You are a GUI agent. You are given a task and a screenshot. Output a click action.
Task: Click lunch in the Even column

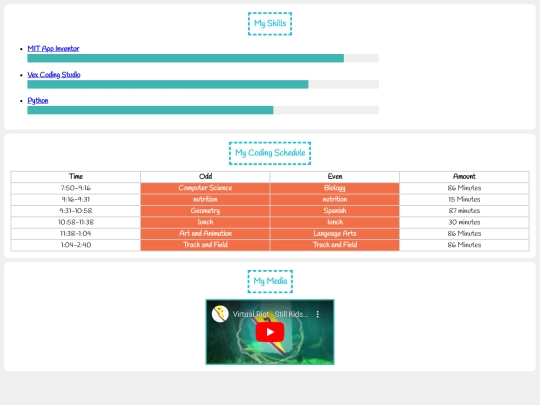coord(335,222)
